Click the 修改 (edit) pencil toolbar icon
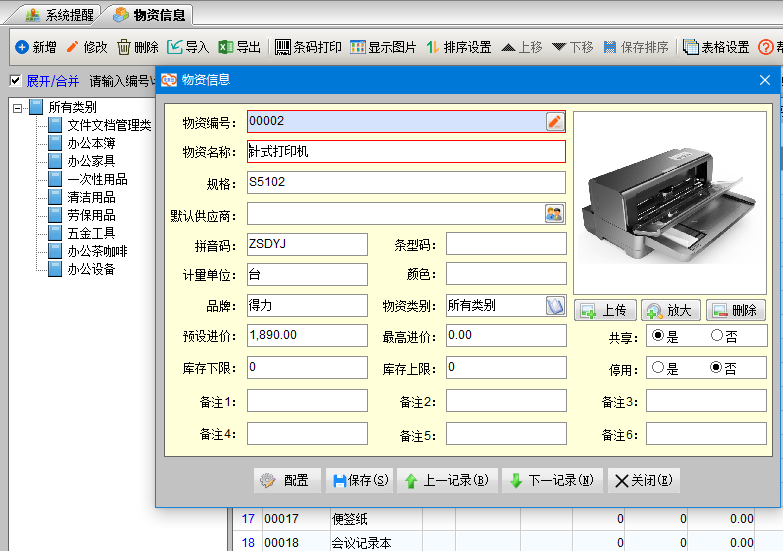Image resolution: width=783 pixels, height=551 pixels. [73, 47]
